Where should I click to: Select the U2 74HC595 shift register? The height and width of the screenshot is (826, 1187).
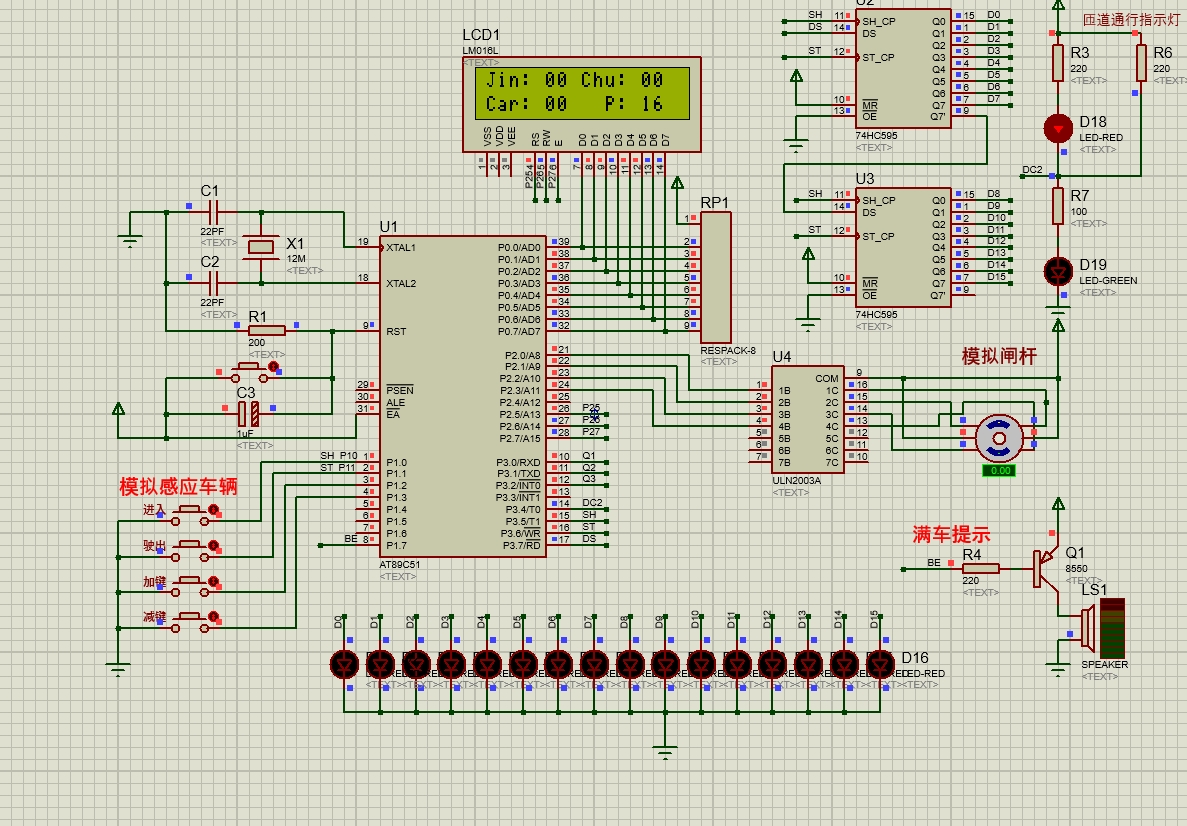(x=903, y=68)
